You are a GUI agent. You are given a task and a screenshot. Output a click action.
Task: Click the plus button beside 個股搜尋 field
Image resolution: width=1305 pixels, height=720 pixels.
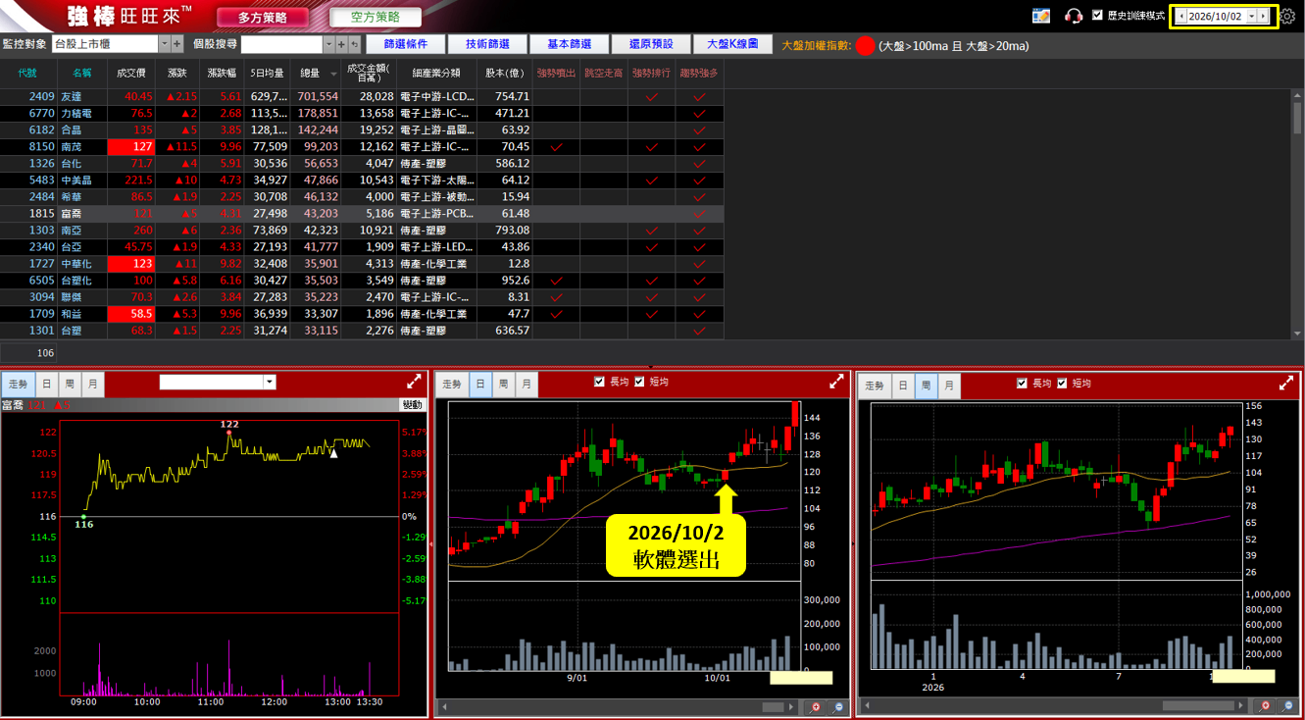click(x=341, y=44)
